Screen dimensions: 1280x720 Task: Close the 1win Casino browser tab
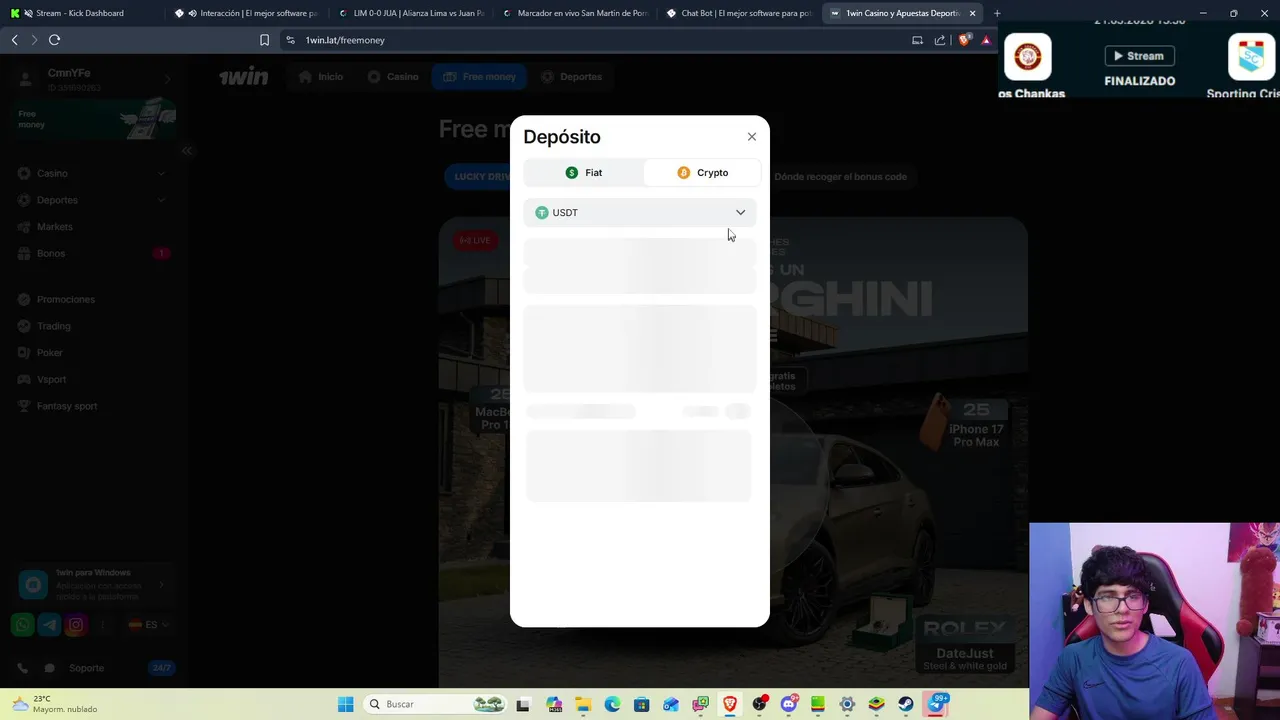[x=972, y=13]
